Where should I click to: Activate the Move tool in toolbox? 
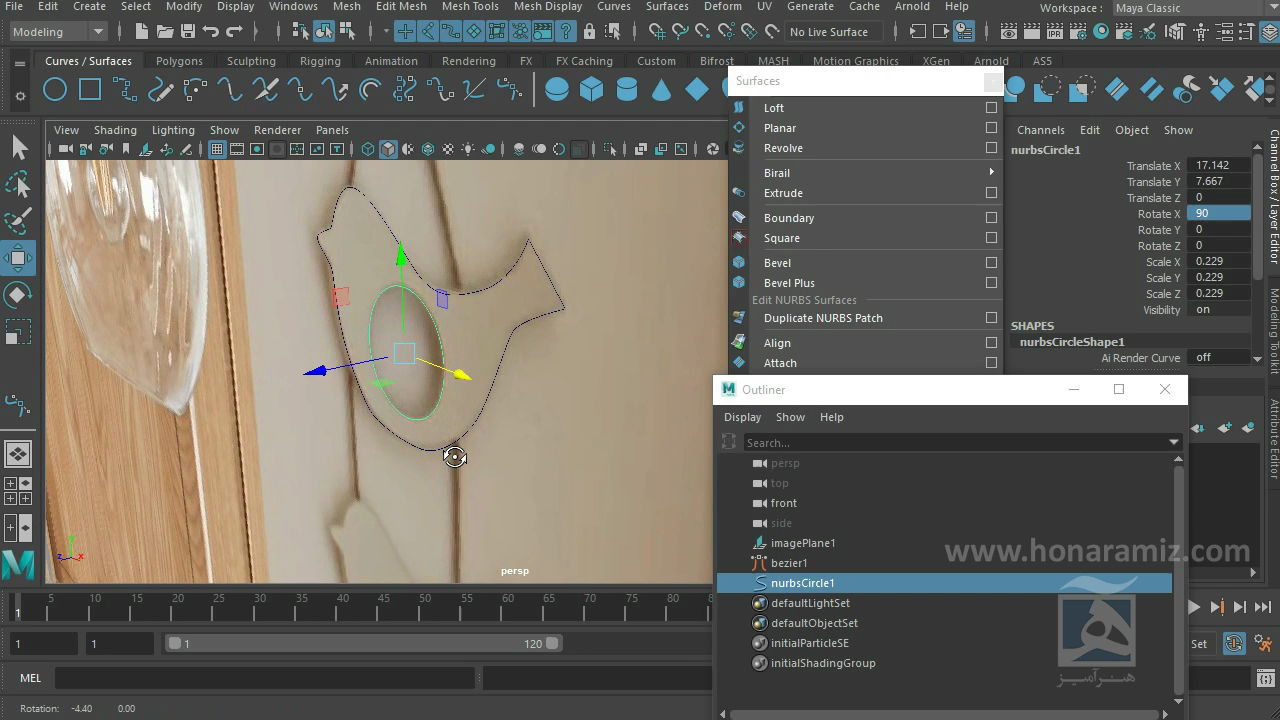coord(18,258)
